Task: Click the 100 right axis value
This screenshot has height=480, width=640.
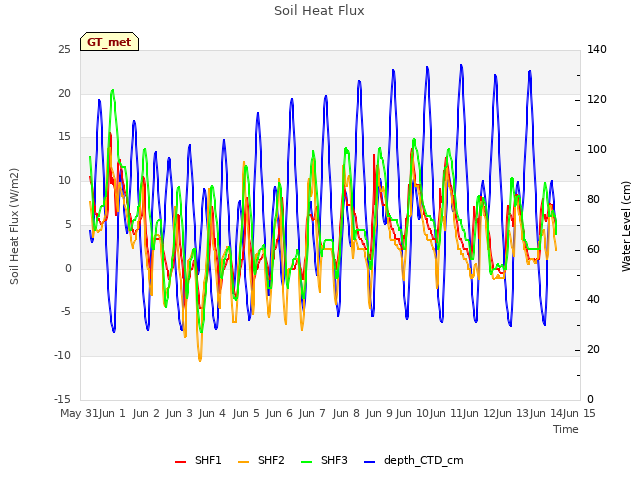Action: tap(597, 150)
